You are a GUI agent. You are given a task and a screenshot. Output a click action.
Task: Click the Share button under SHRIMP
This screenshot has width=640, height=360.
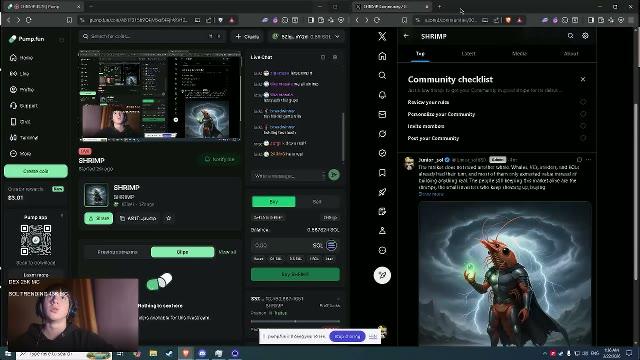coord(98,218)
